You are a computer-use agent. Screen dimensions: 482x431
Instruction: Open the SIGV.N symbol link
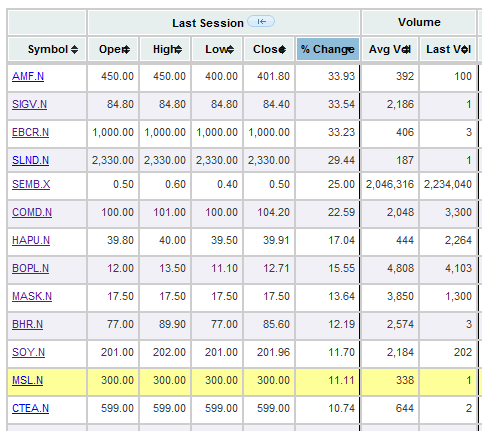tap(29, 104)
